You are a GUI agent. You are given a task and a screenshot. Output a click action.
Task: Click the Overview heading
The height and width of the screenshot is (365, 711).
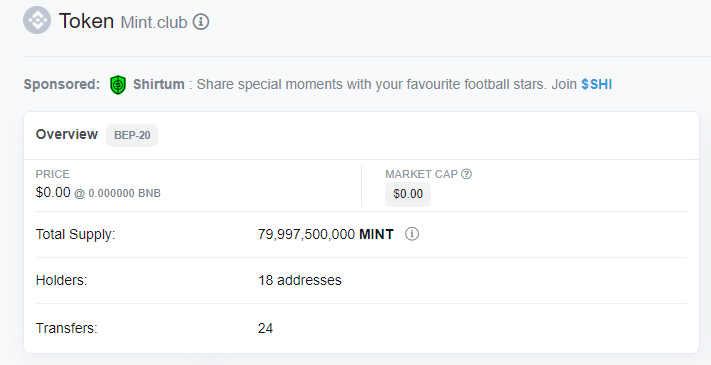click(x=67, y=134)
